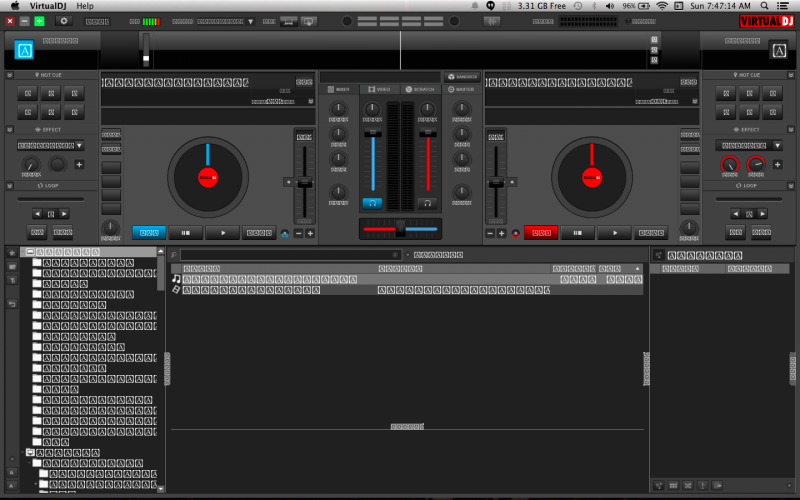Click right deck loop grow arrow

click(x=762, y=213)
